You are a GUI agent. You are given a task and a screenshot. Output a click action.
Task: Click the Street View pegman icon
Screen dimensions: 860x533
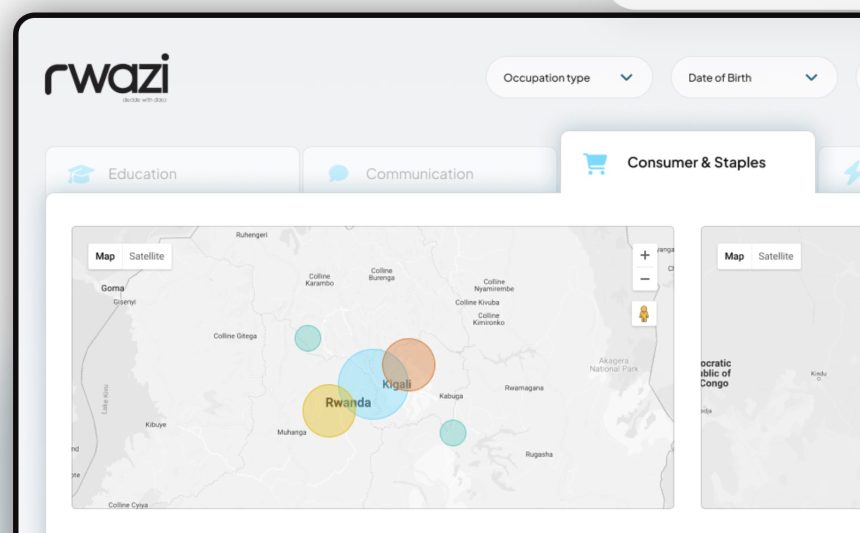click(644, 314)
